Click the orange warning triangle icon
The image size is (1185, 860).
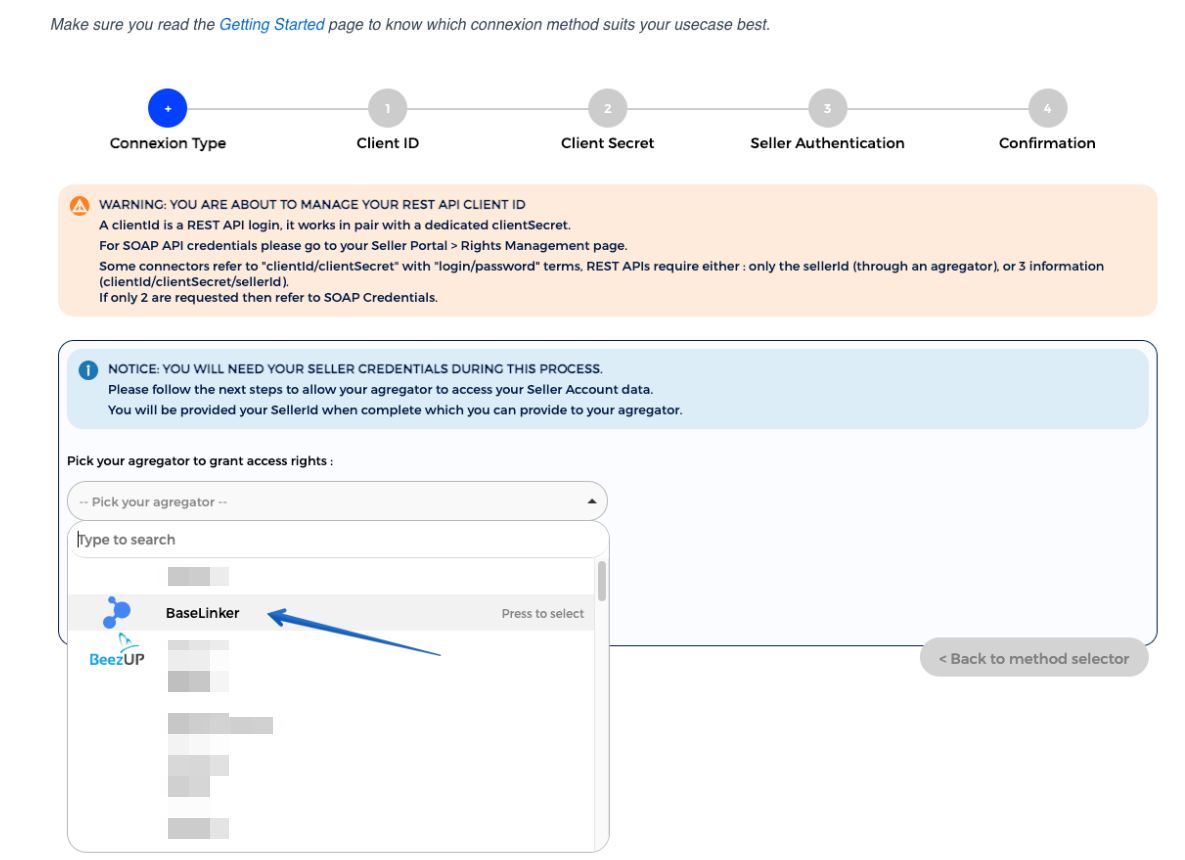[80, 205]
